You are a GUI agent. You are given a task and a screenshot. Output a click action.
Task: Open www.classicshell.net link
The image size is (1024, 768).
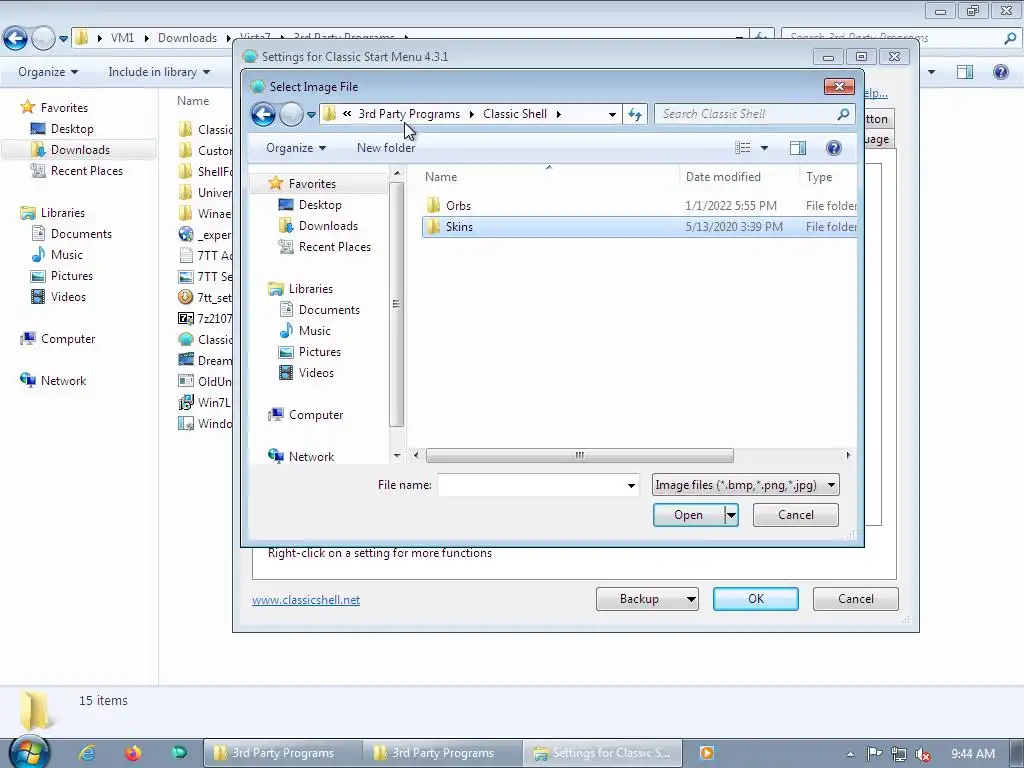pyautogui.click(x=306, y=600)
